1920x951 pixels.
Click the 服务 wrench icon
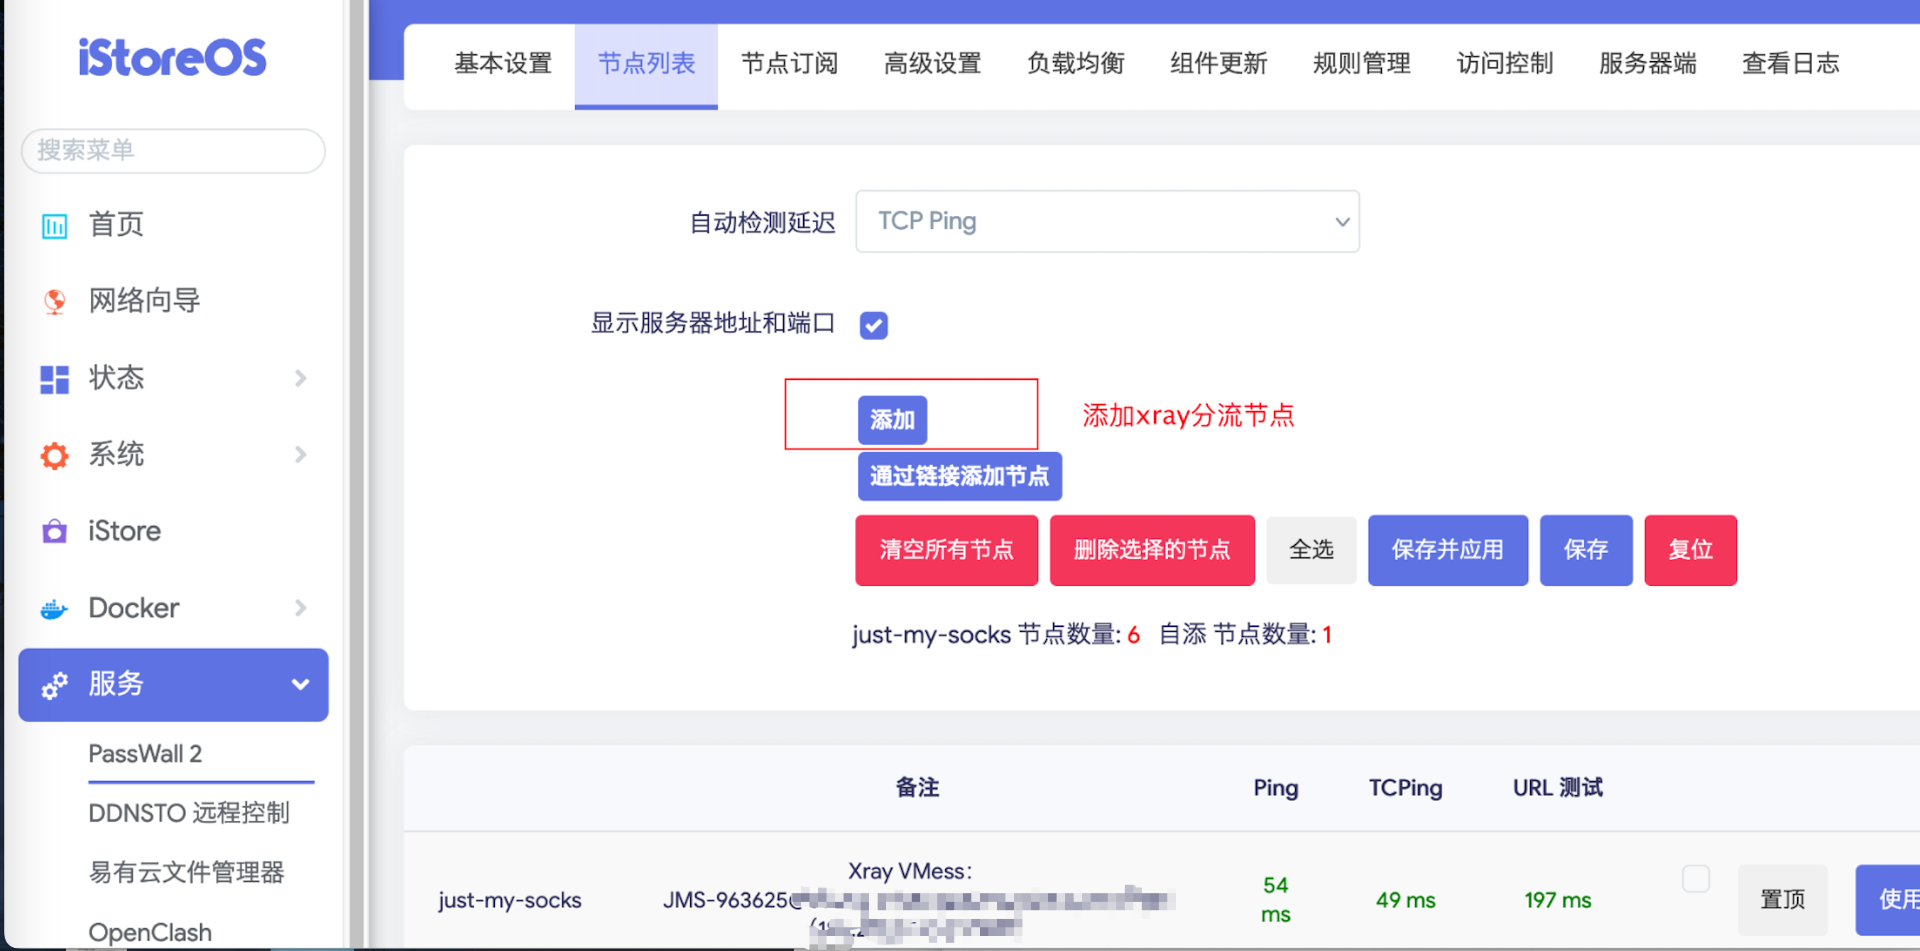click(x=54, y=685)
